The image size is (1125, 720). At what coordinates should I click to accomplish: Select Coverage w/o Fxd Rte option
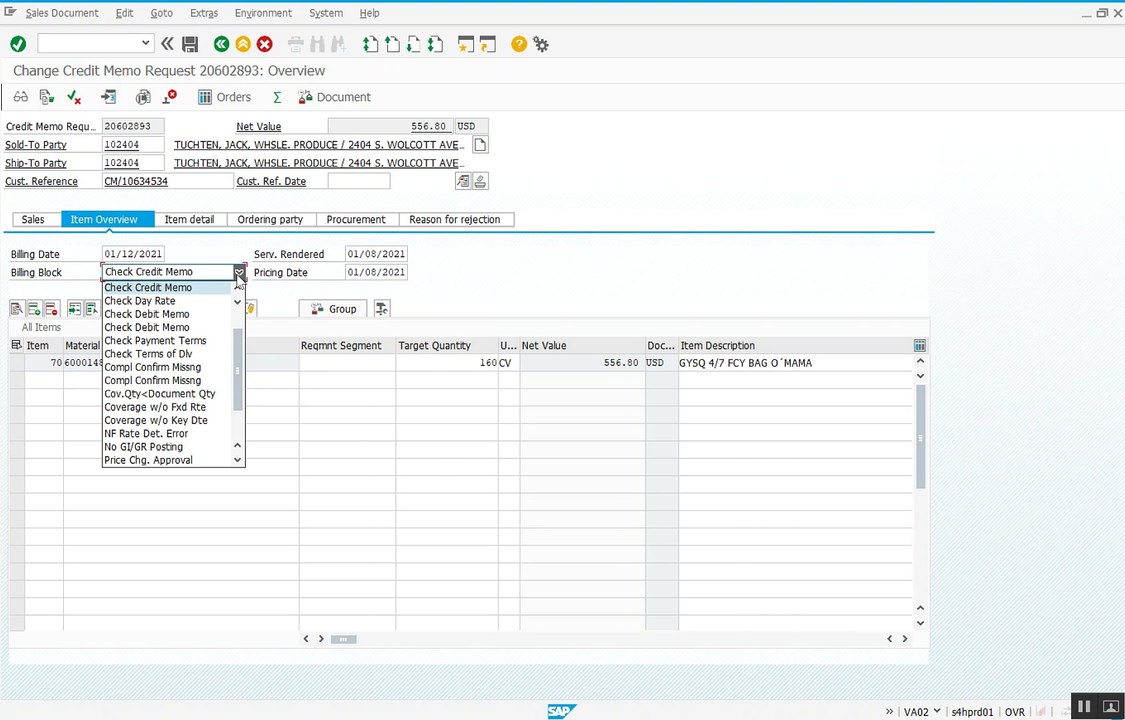coord(155,407)
